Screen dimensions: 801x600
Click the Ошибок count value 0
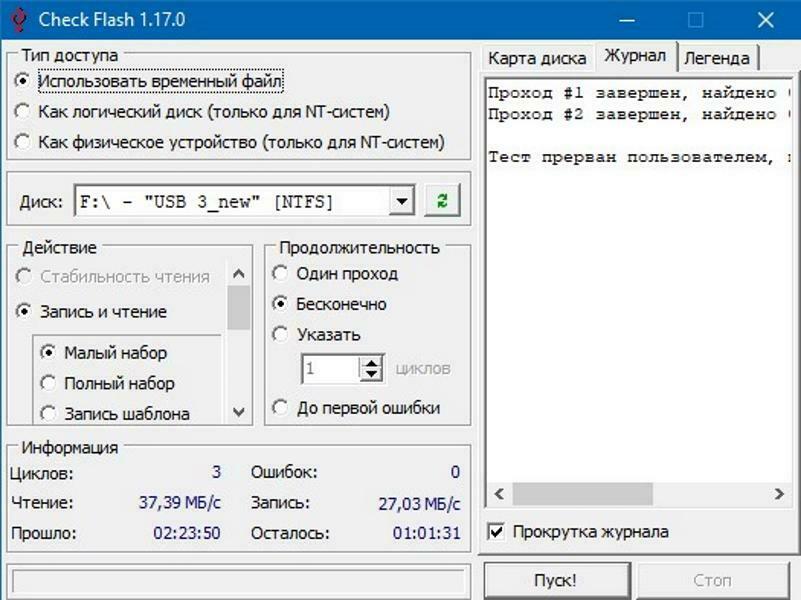[455, 472]
